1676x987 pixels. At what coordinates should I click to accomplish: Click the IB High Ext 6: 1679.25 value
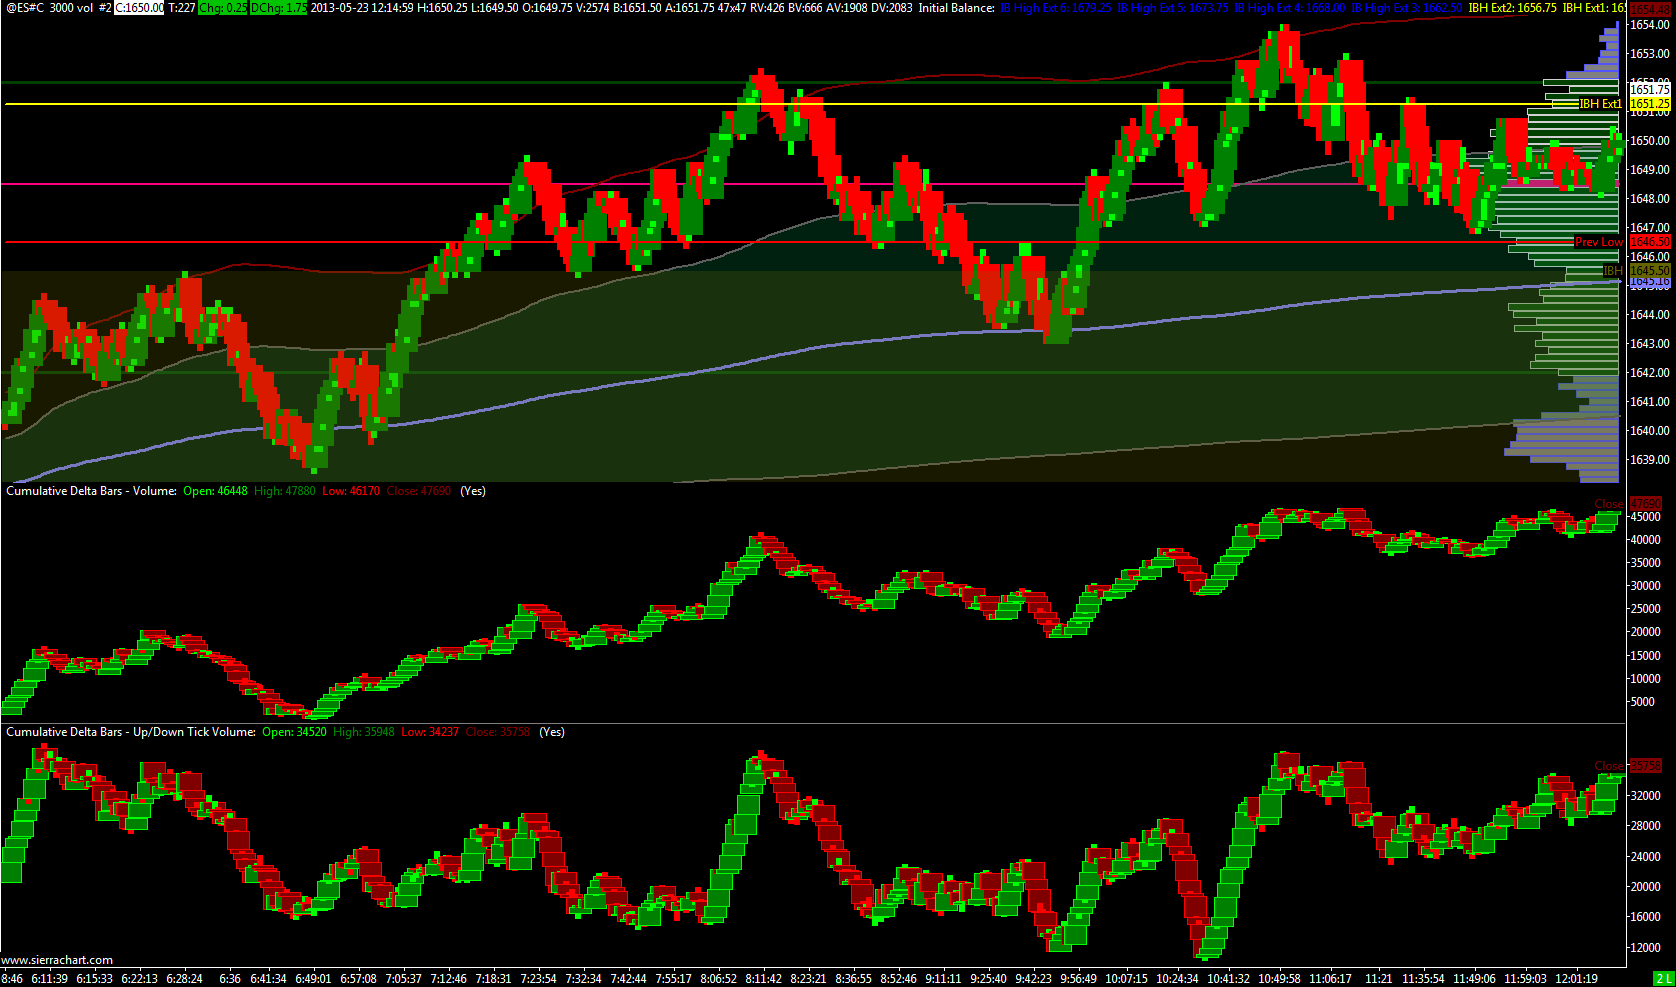click(x=1056, y=8)
